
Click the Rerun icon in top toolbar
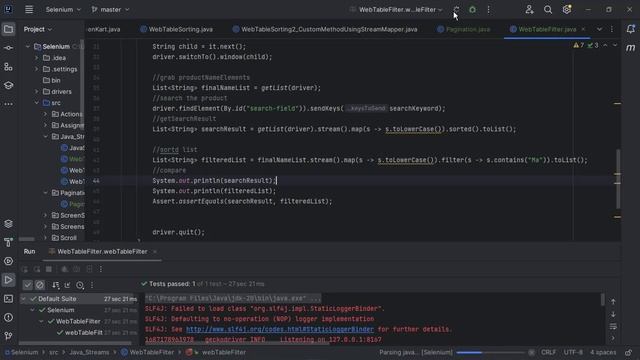456,9
